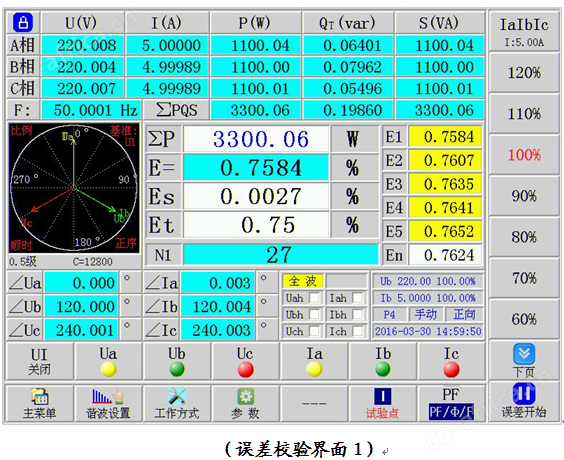Click the 全波 full wave button

(x=303, y=281)
